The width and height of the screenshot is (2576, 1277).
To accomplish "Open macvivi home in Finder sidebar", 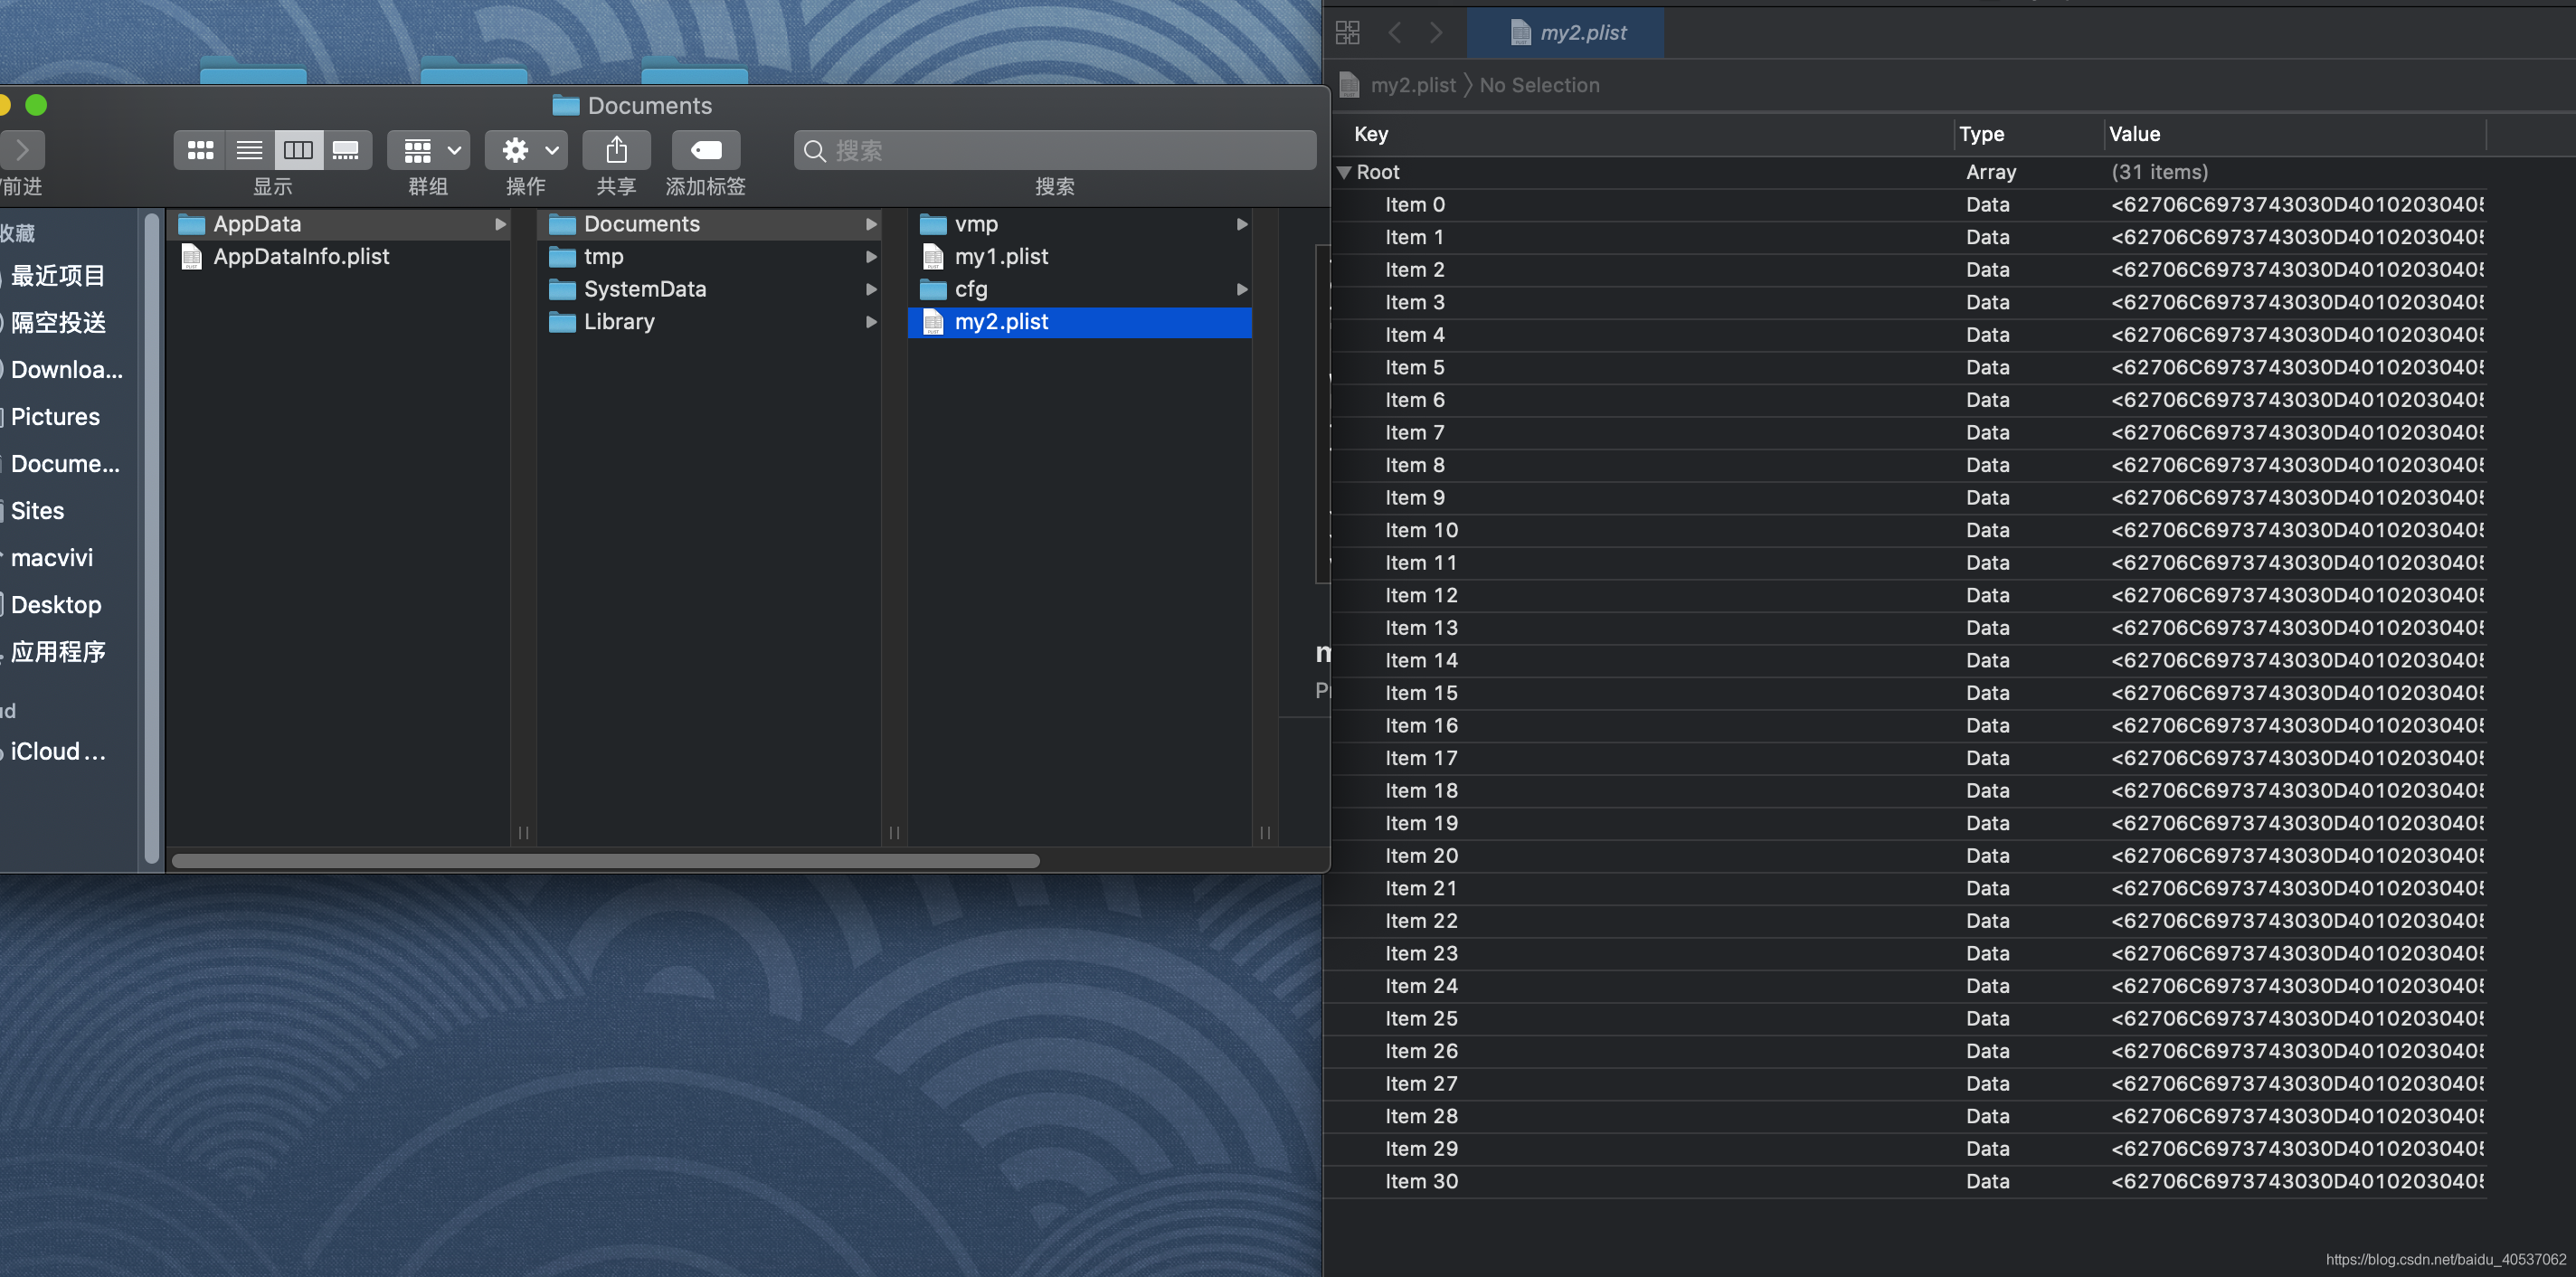I will pos(52,558).
